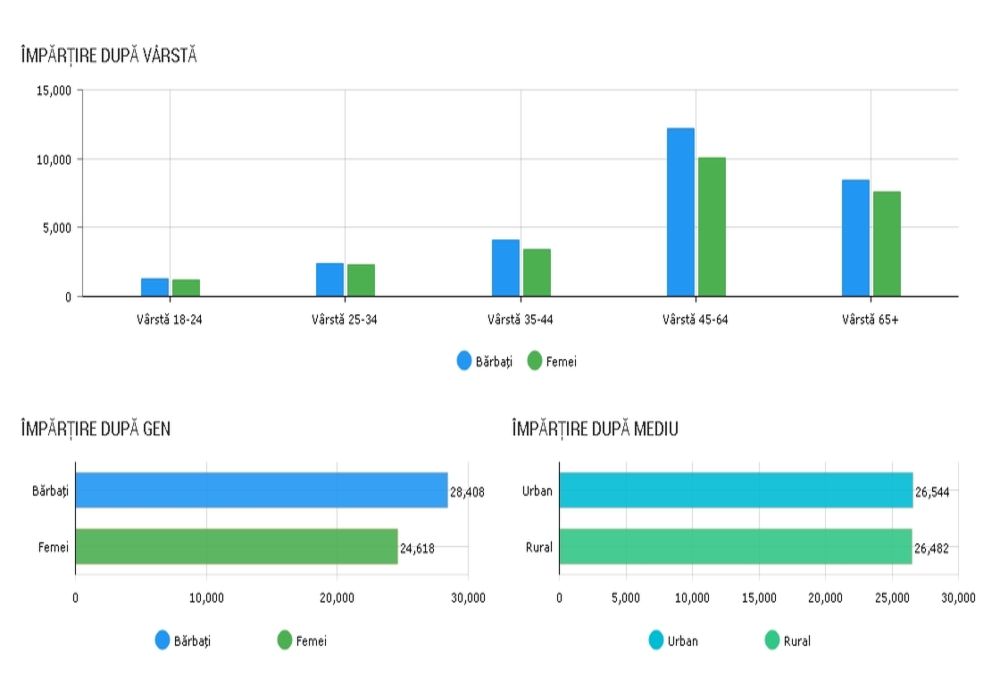Click the horizontal Femei bar in gender chart
Screen dimensions: 1000x688
click(236, 547)
